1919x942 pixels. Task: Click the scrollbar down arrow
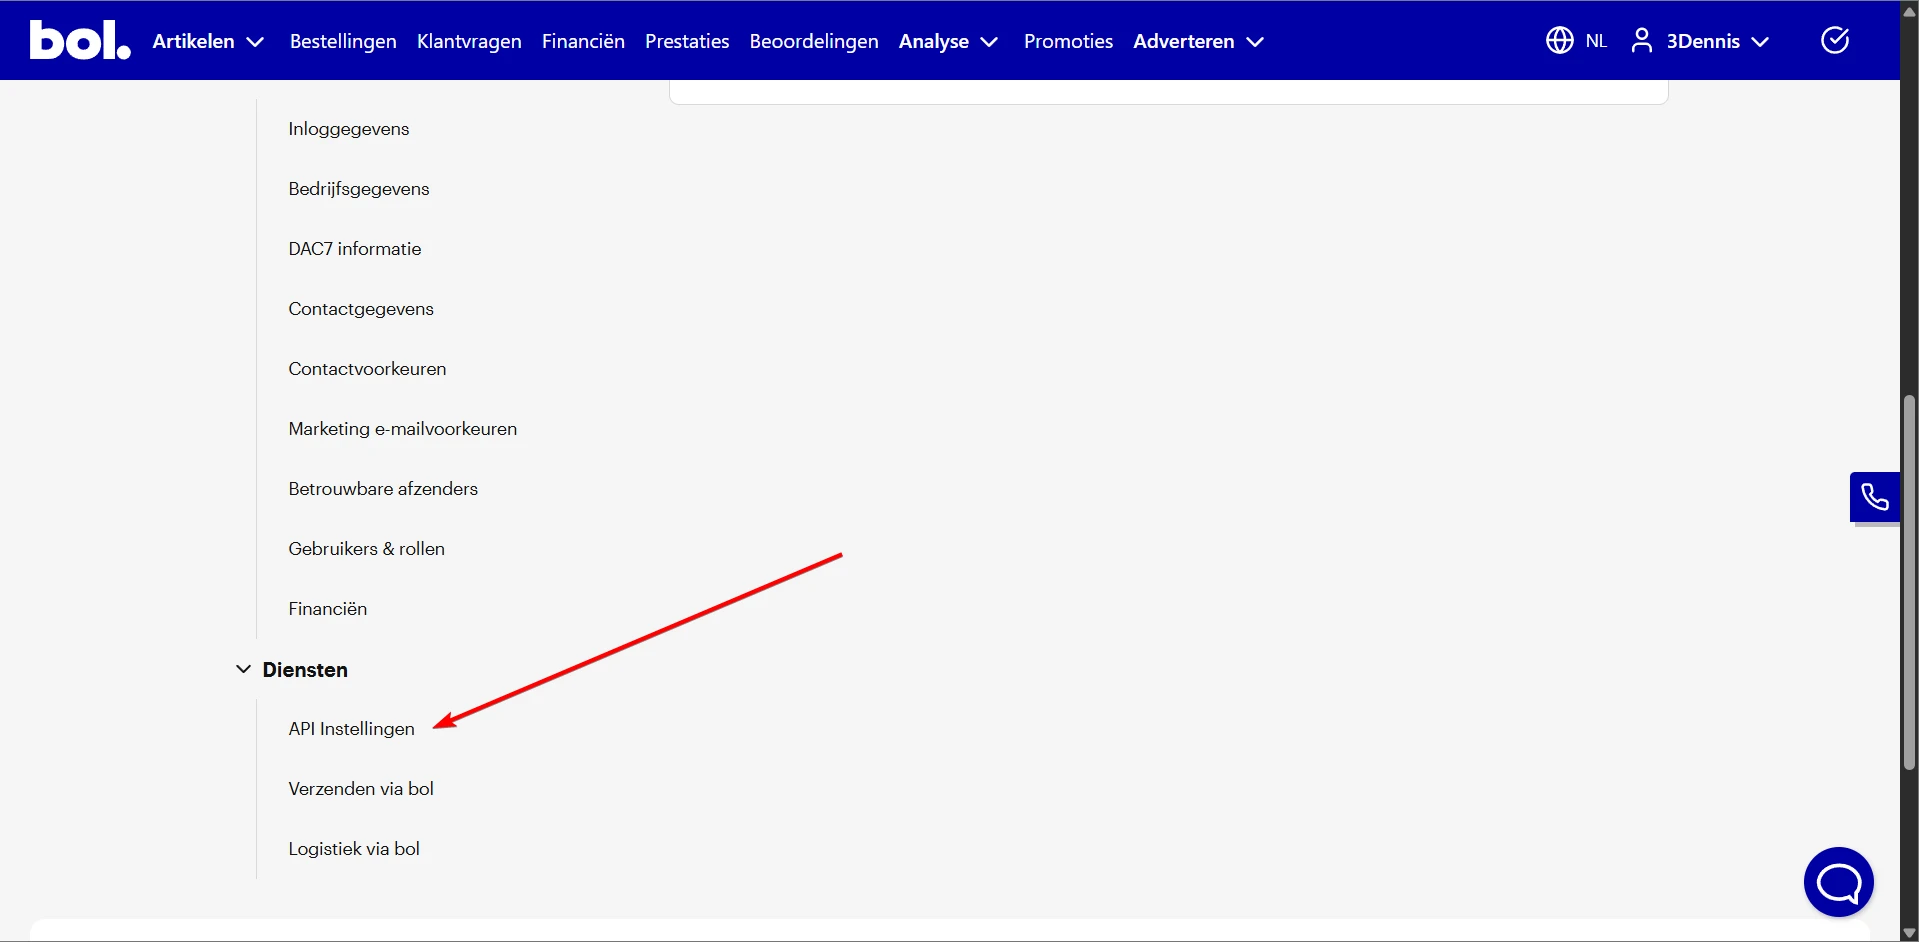pyautogui.click(x=1909, y=931)
